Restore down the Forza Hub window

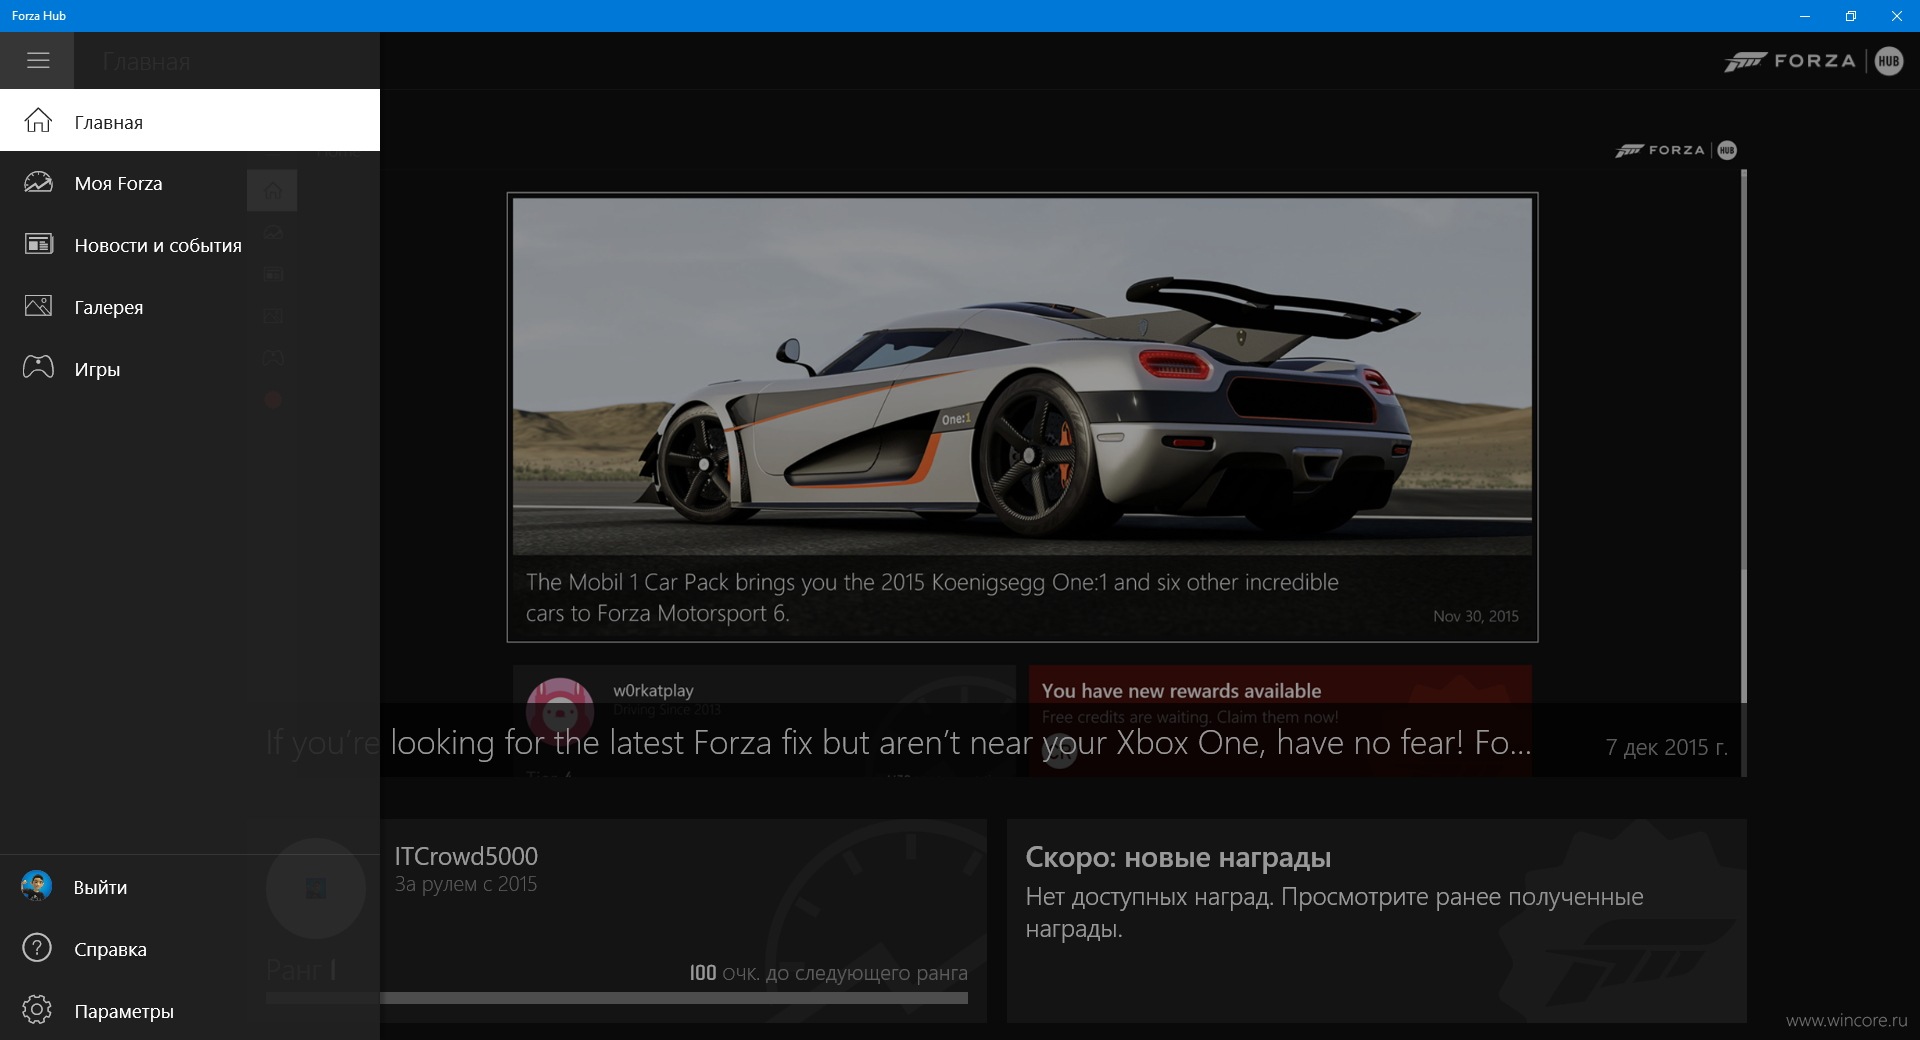[x=1851, y=16]
